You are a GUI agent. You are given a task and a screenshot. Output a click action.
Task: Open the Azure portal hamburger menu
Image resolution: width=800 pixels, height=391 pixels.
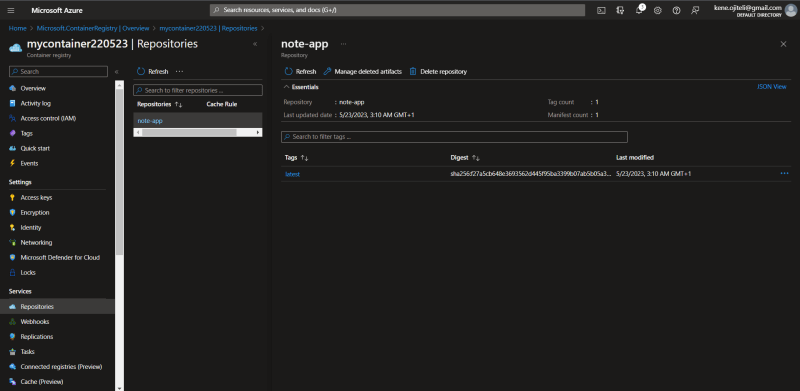point(11,10)
